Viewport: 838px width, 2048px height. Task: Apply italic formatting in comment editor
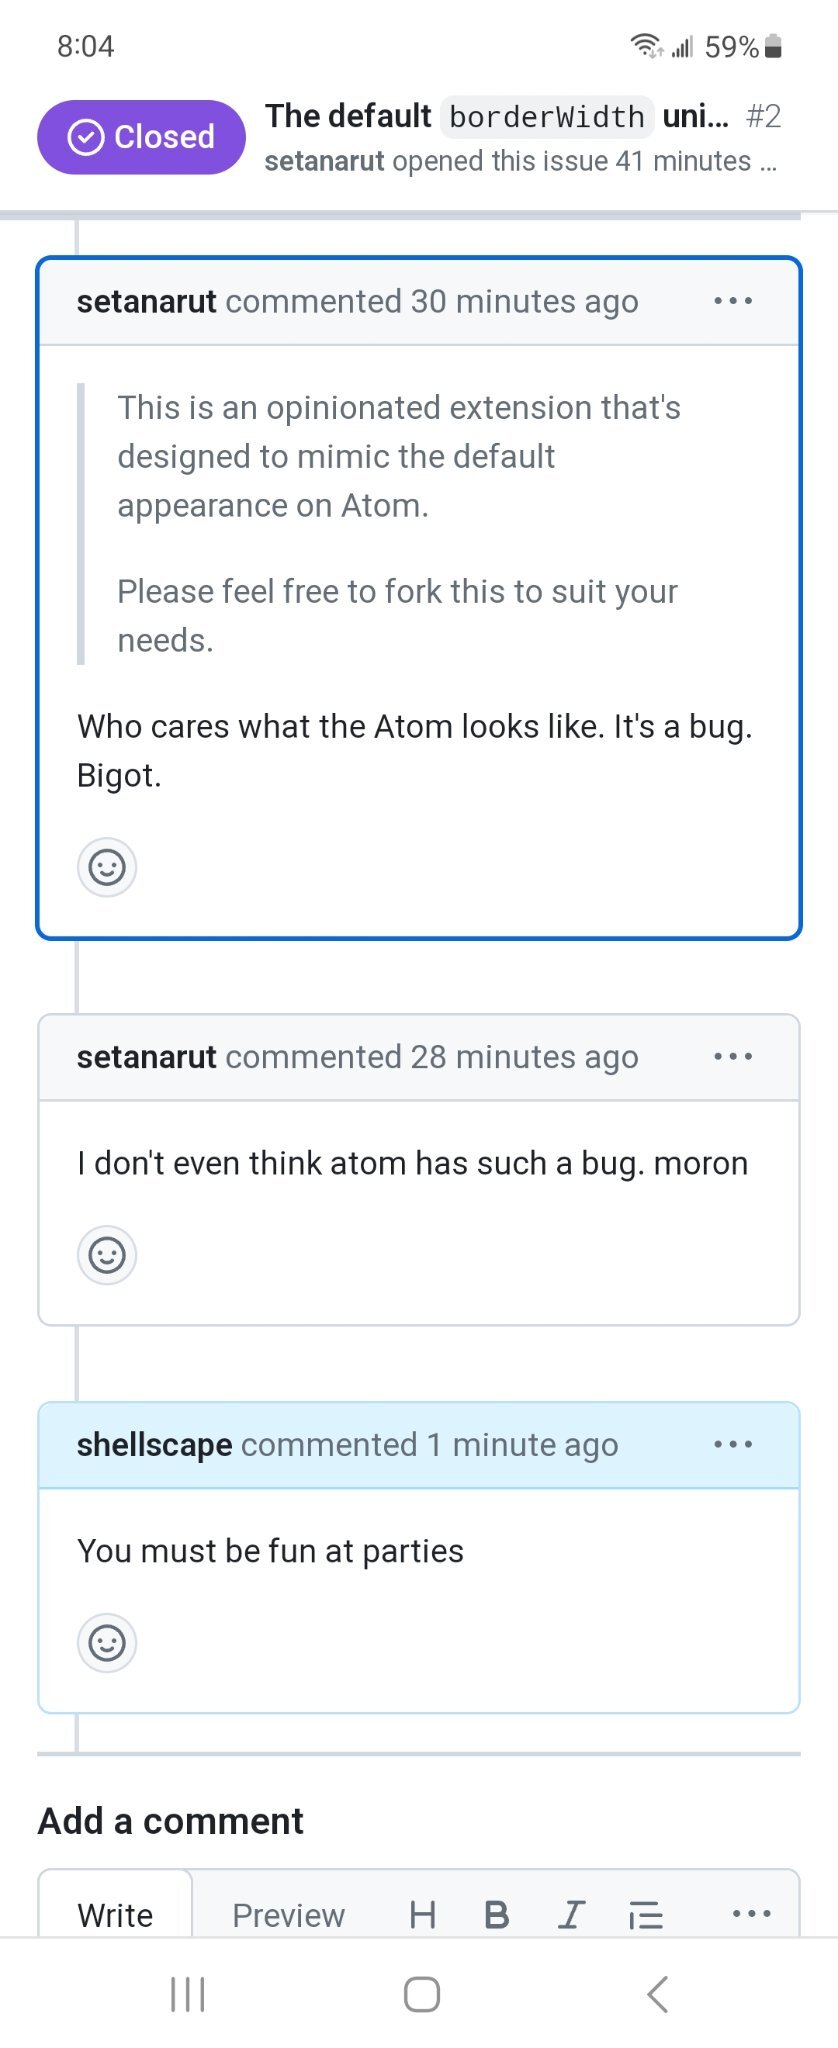tap(571, 1914)
